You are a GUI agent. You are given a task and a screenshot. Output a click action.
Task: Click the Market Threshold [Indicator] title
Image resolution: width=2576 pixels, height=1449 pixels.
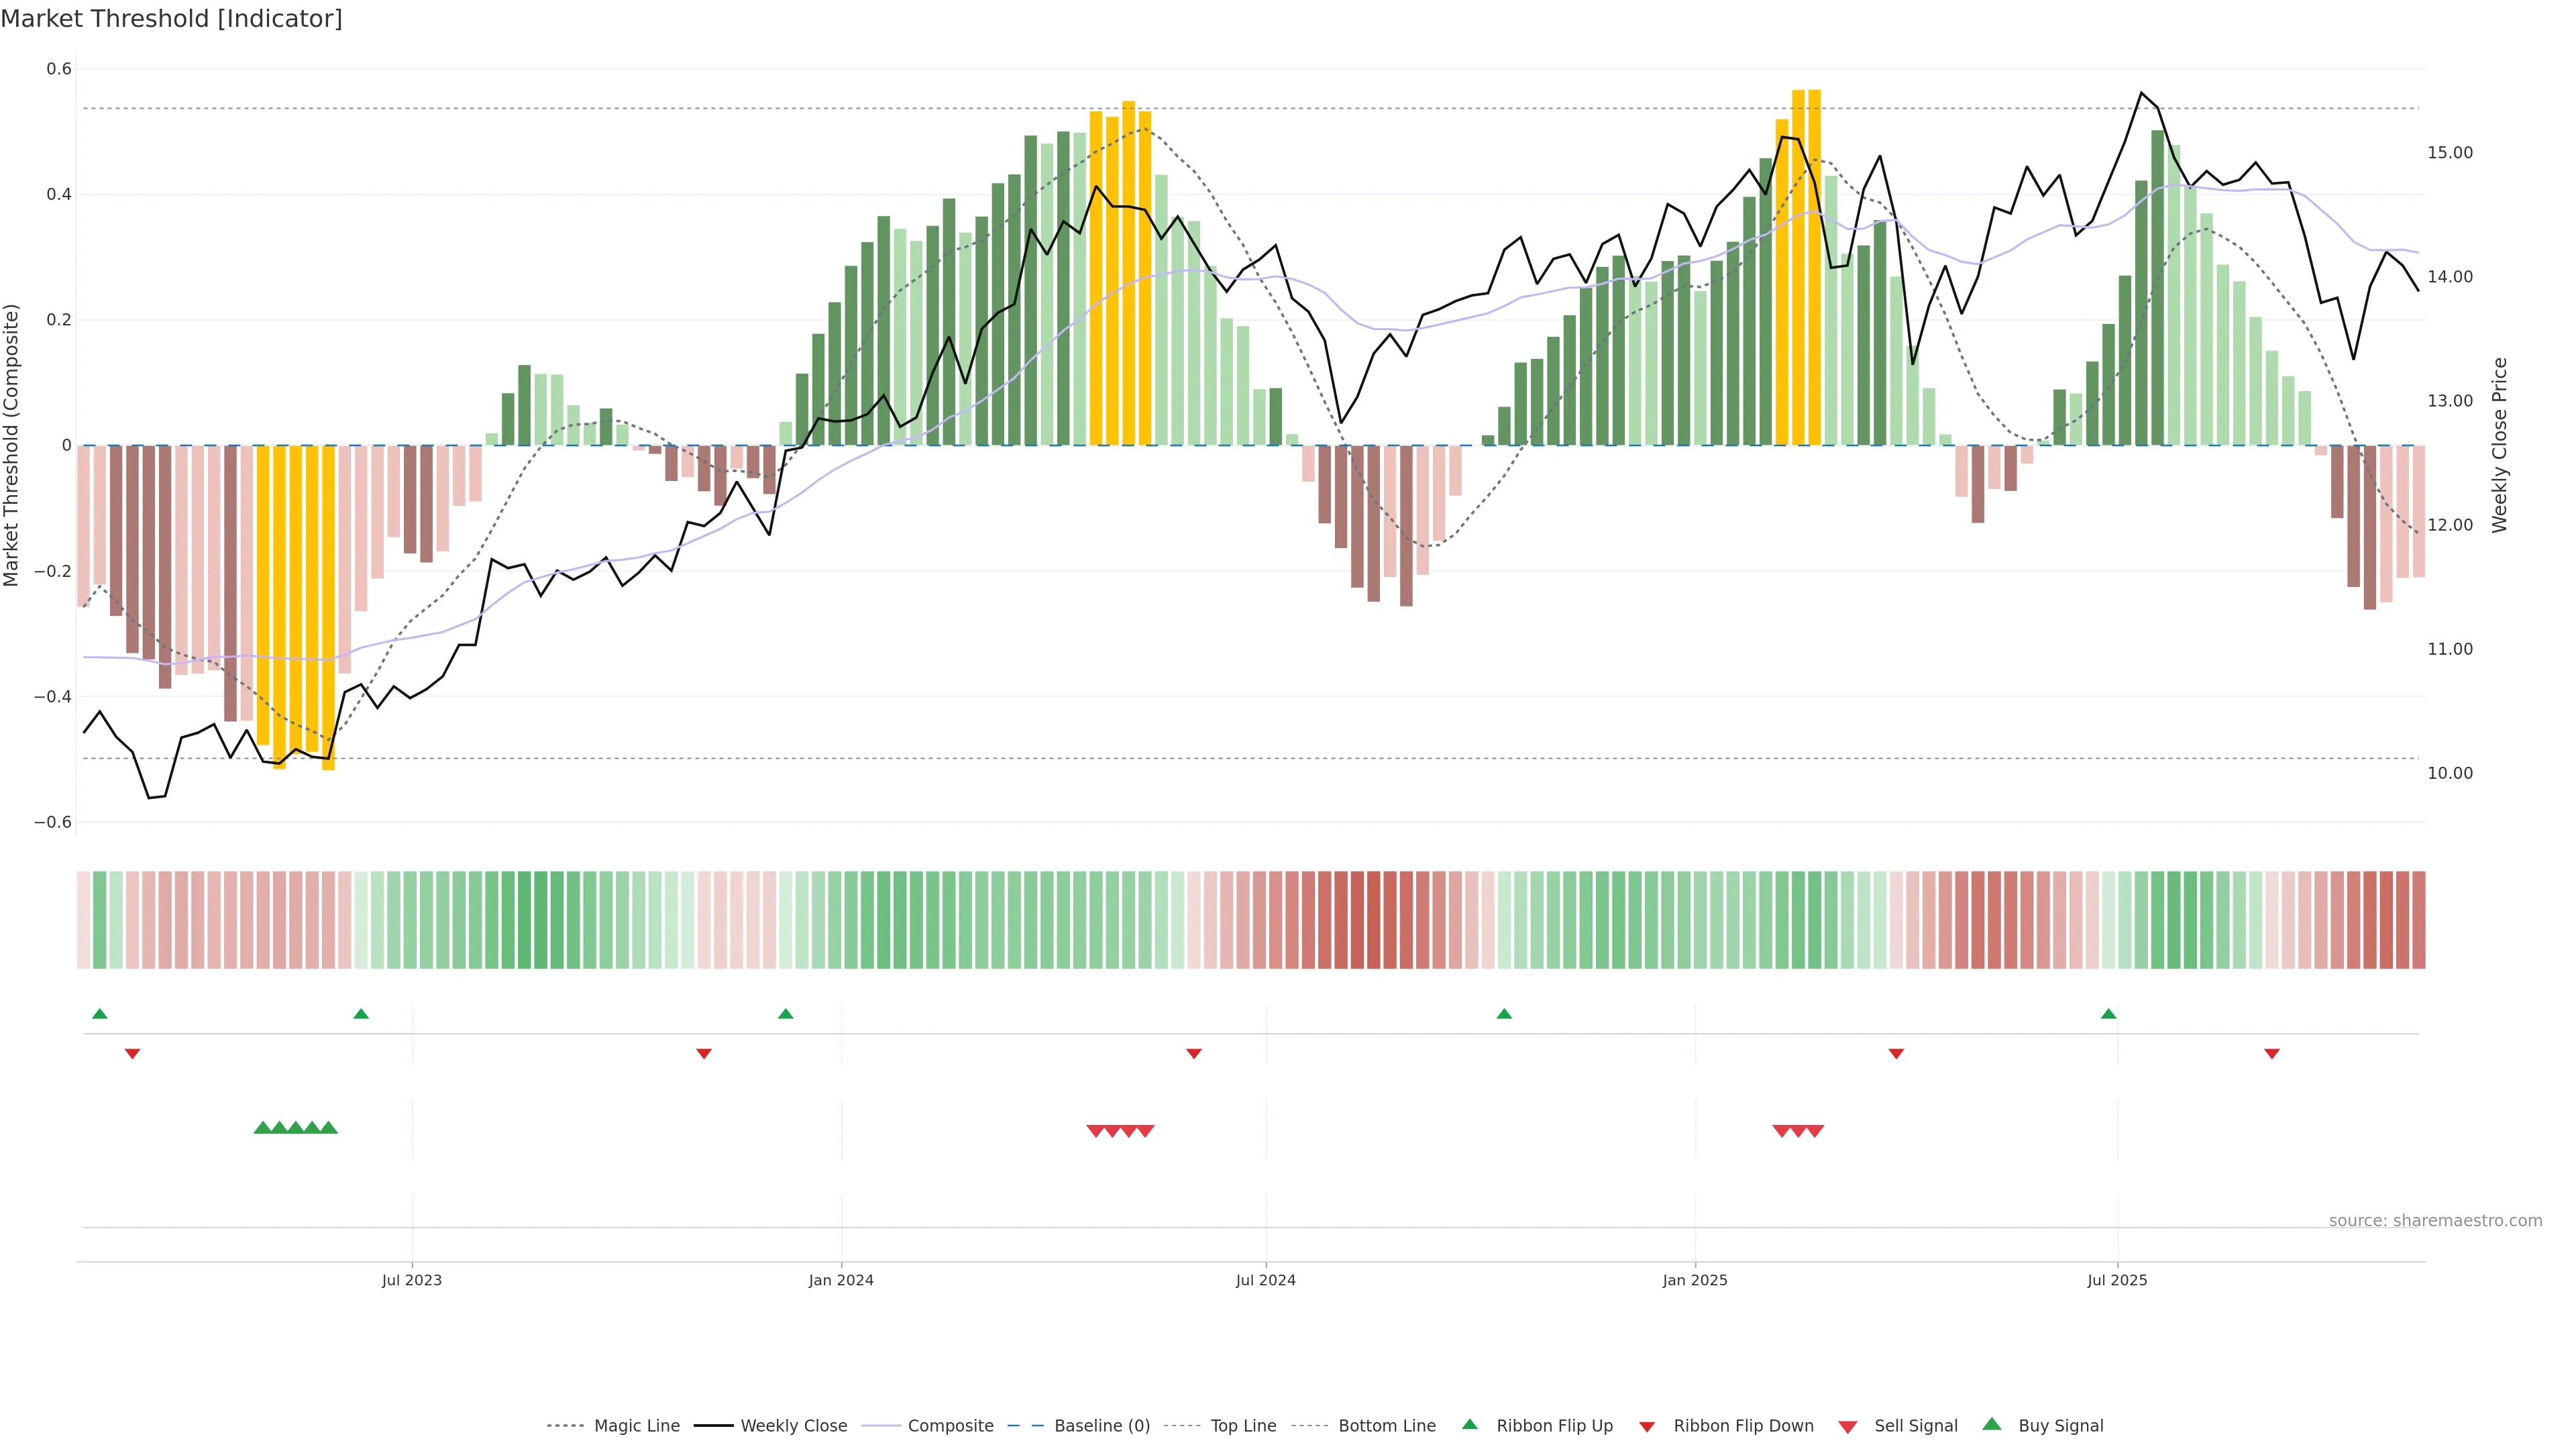[x=171, y=19]
